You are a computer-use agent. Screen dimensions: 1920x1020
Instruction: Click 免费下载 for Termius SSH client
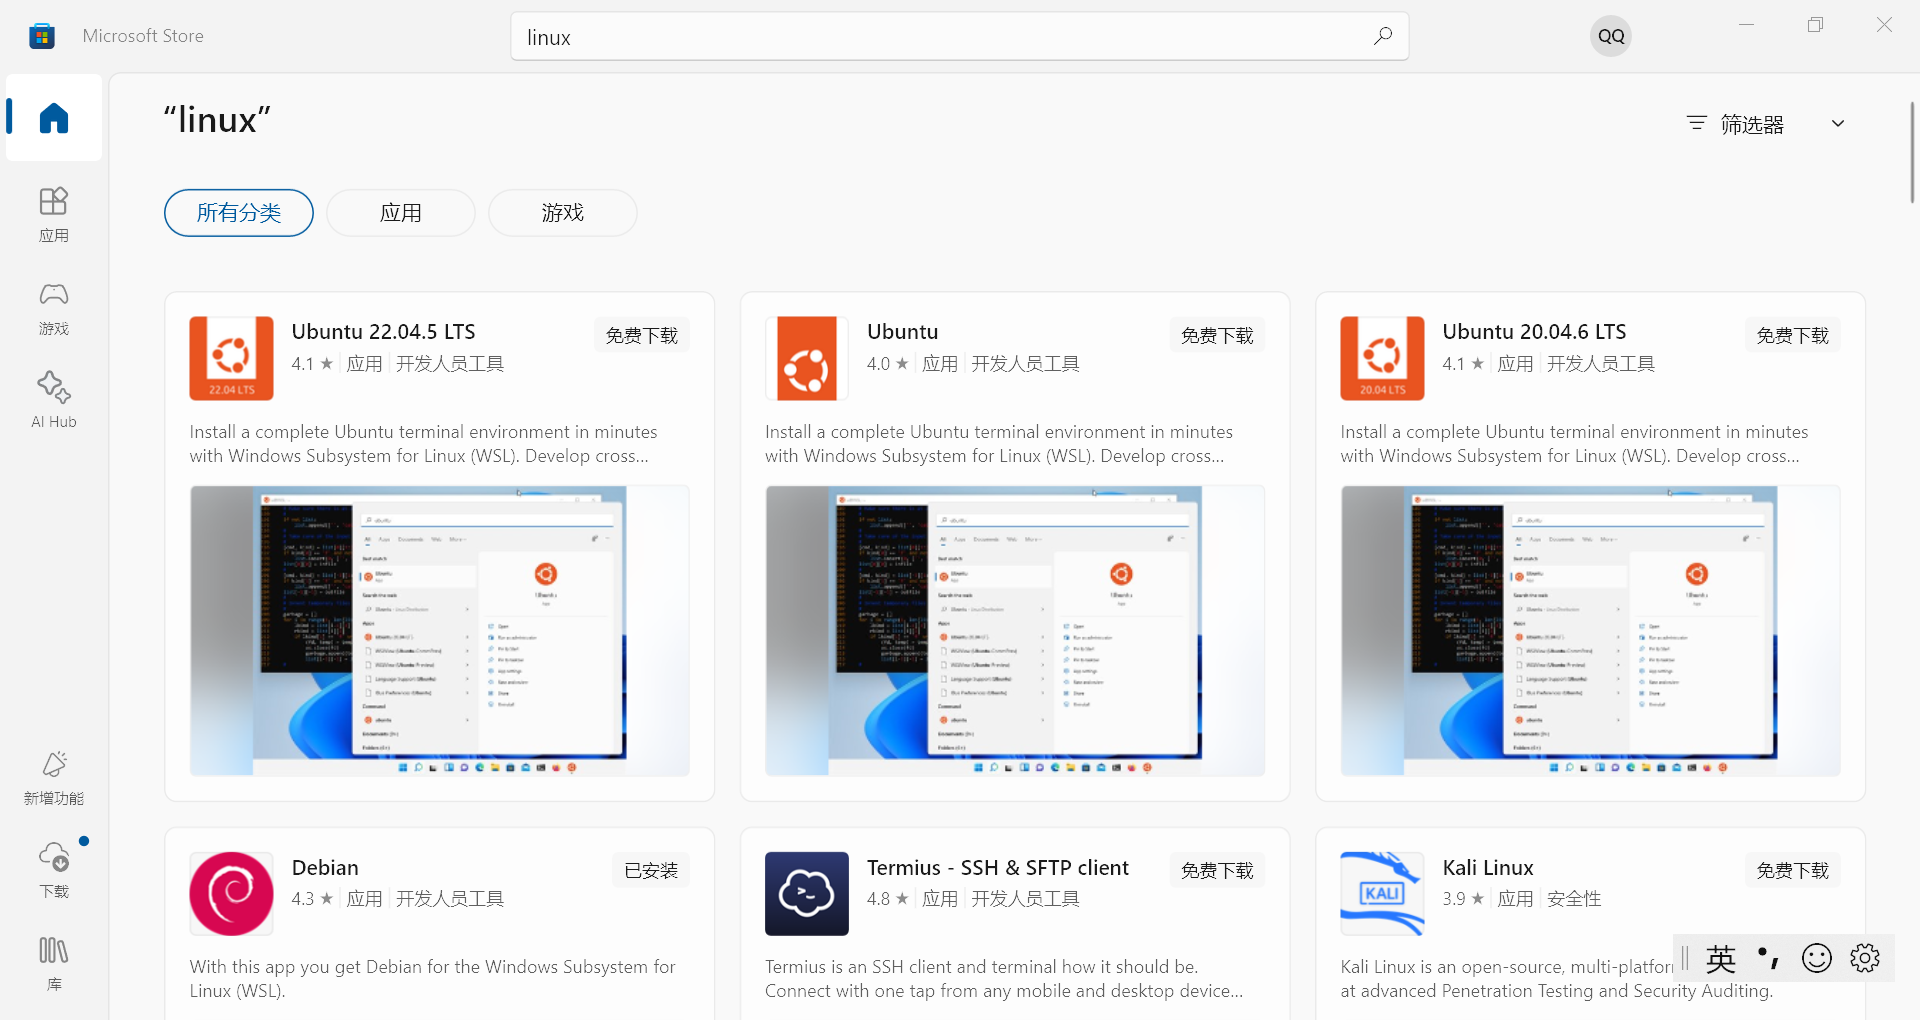[1217, 870]
